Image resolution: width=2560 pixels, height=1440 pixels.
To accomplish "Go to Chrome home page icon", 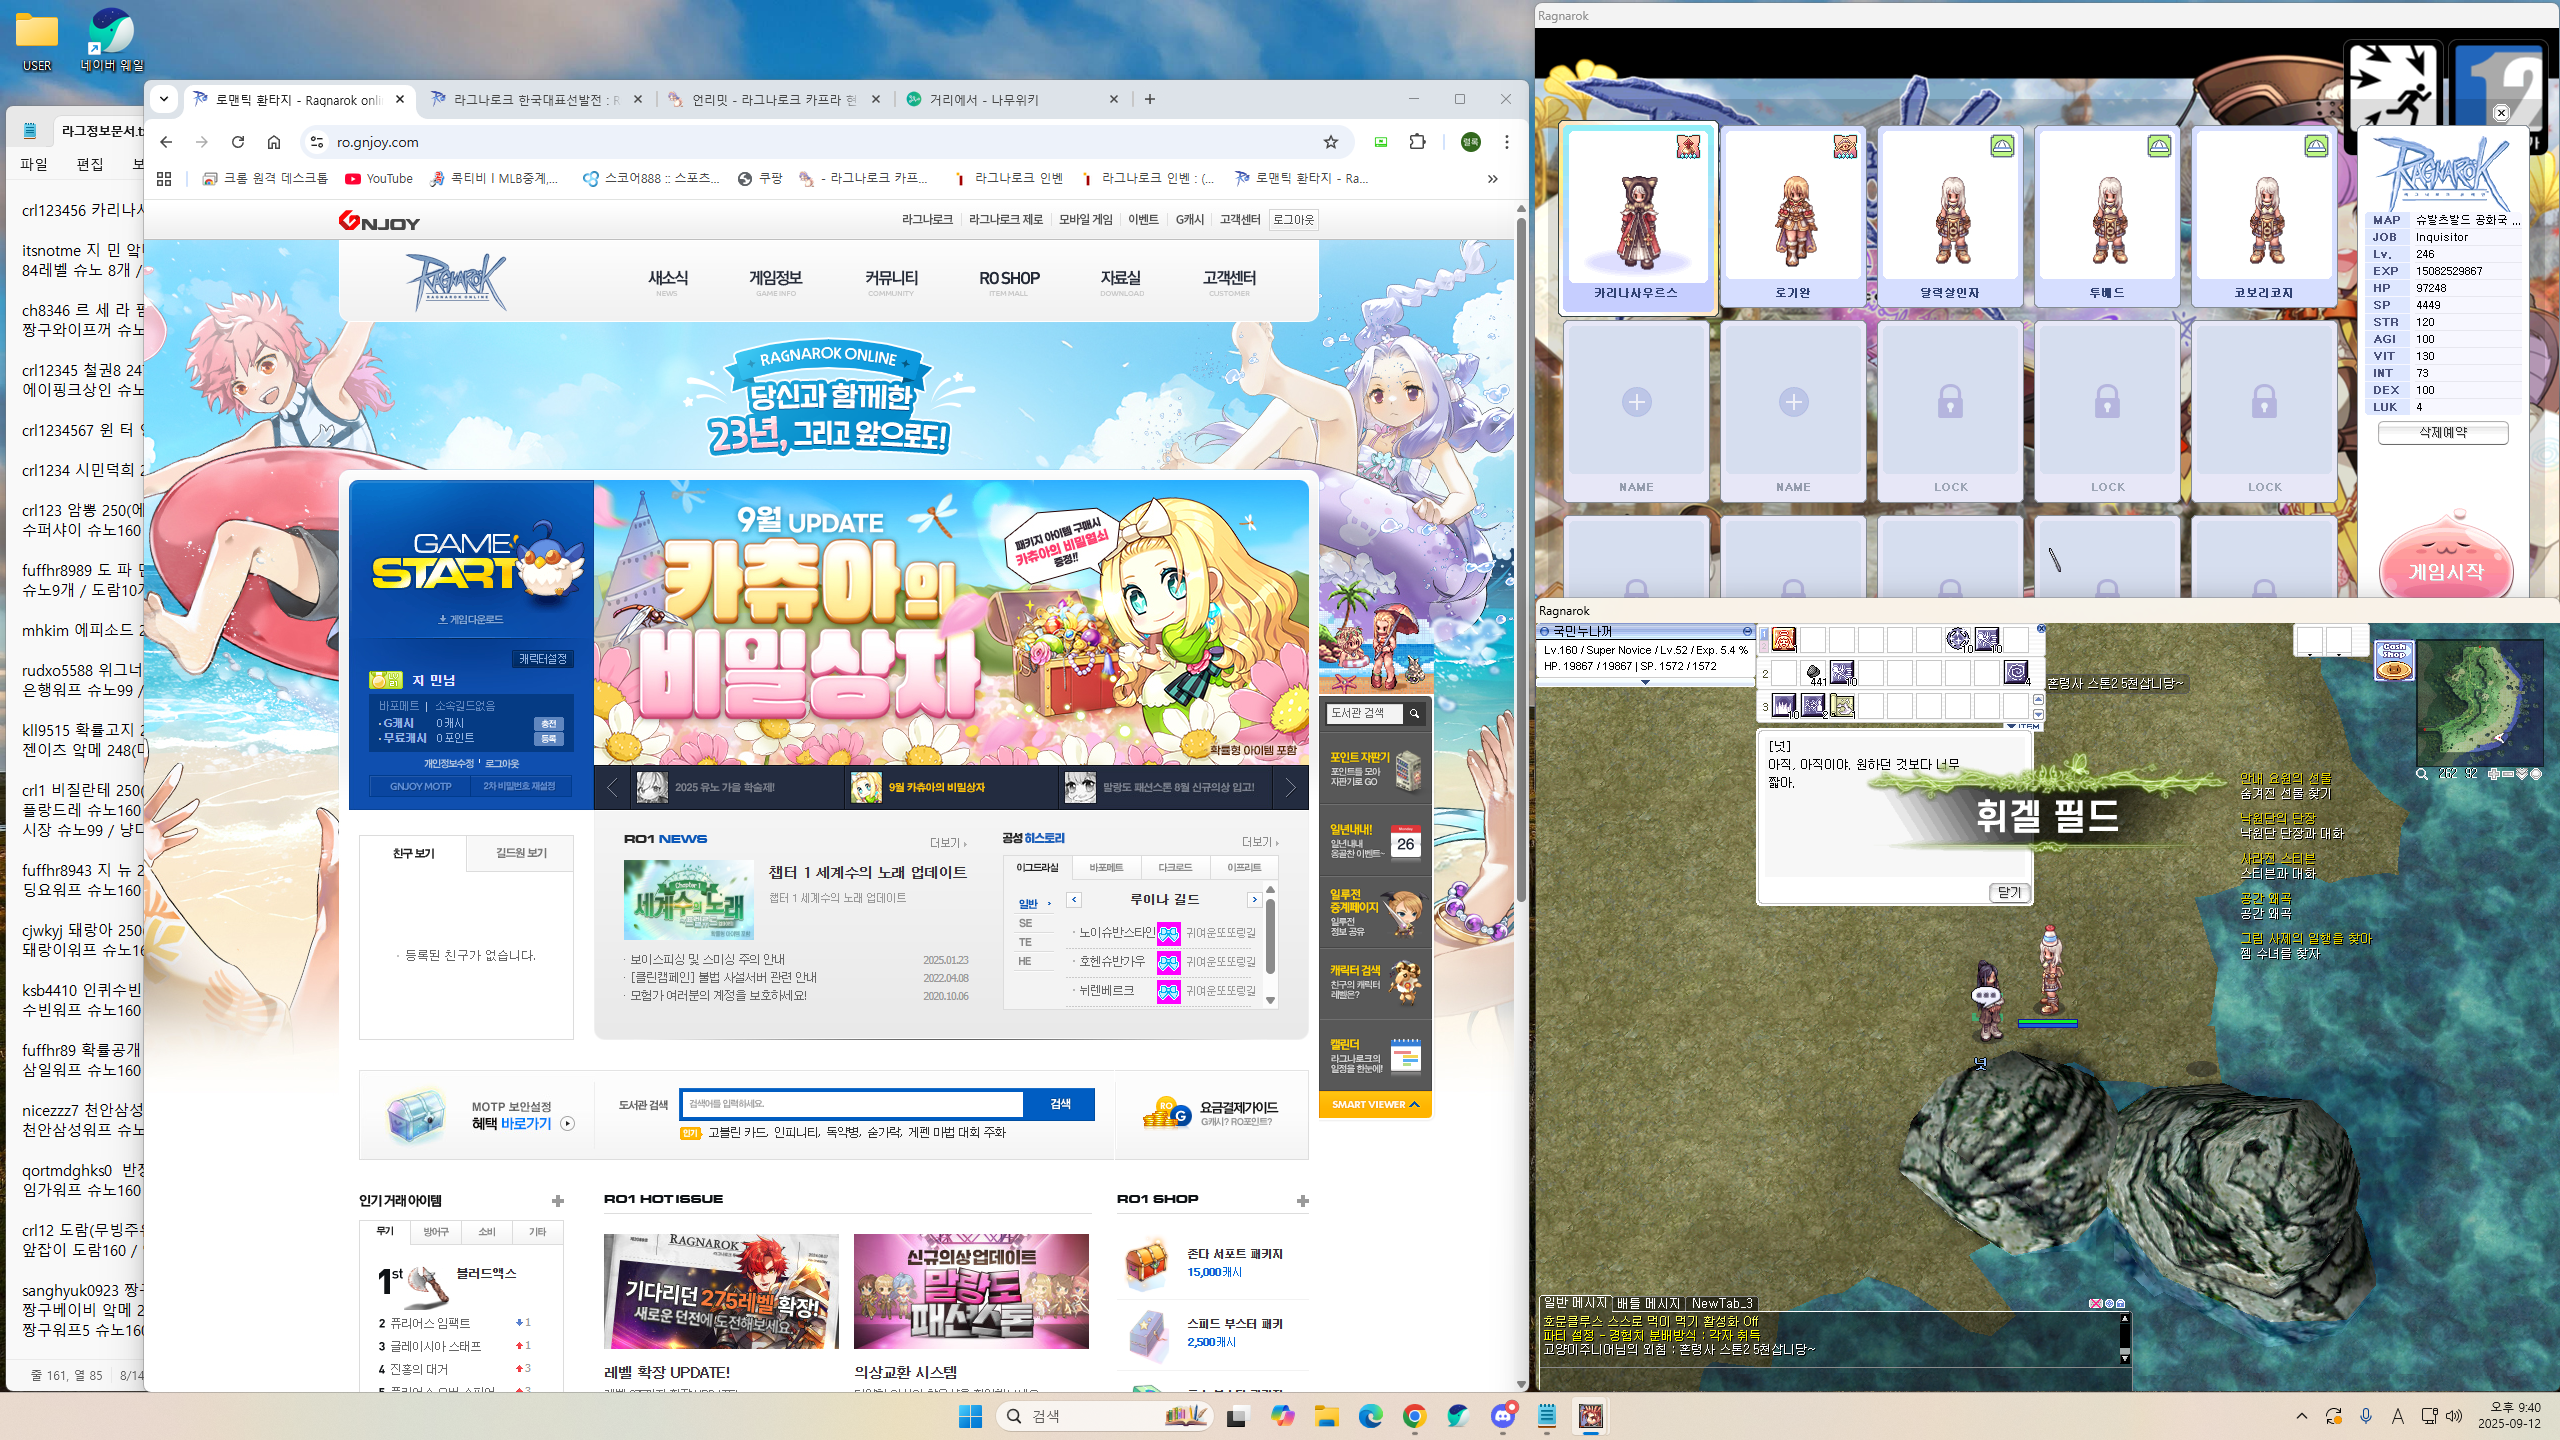I will coord(274,142).
